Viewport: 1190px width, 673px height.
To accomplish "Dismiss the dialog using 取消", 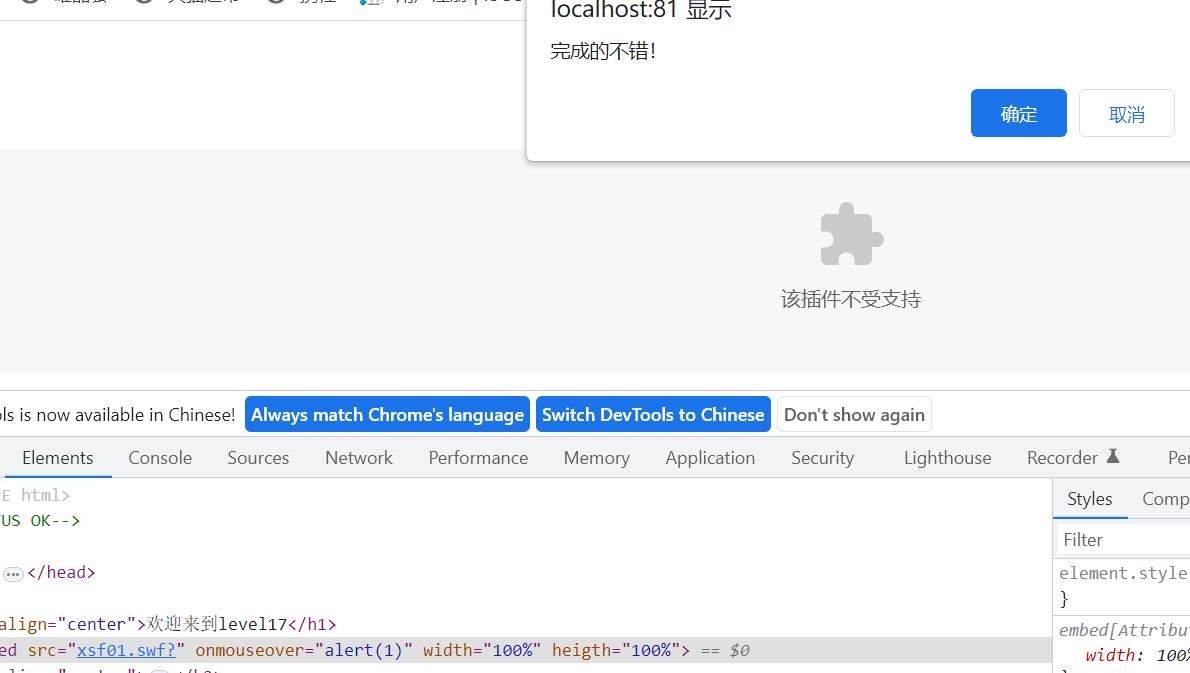I will point(1126,113).
